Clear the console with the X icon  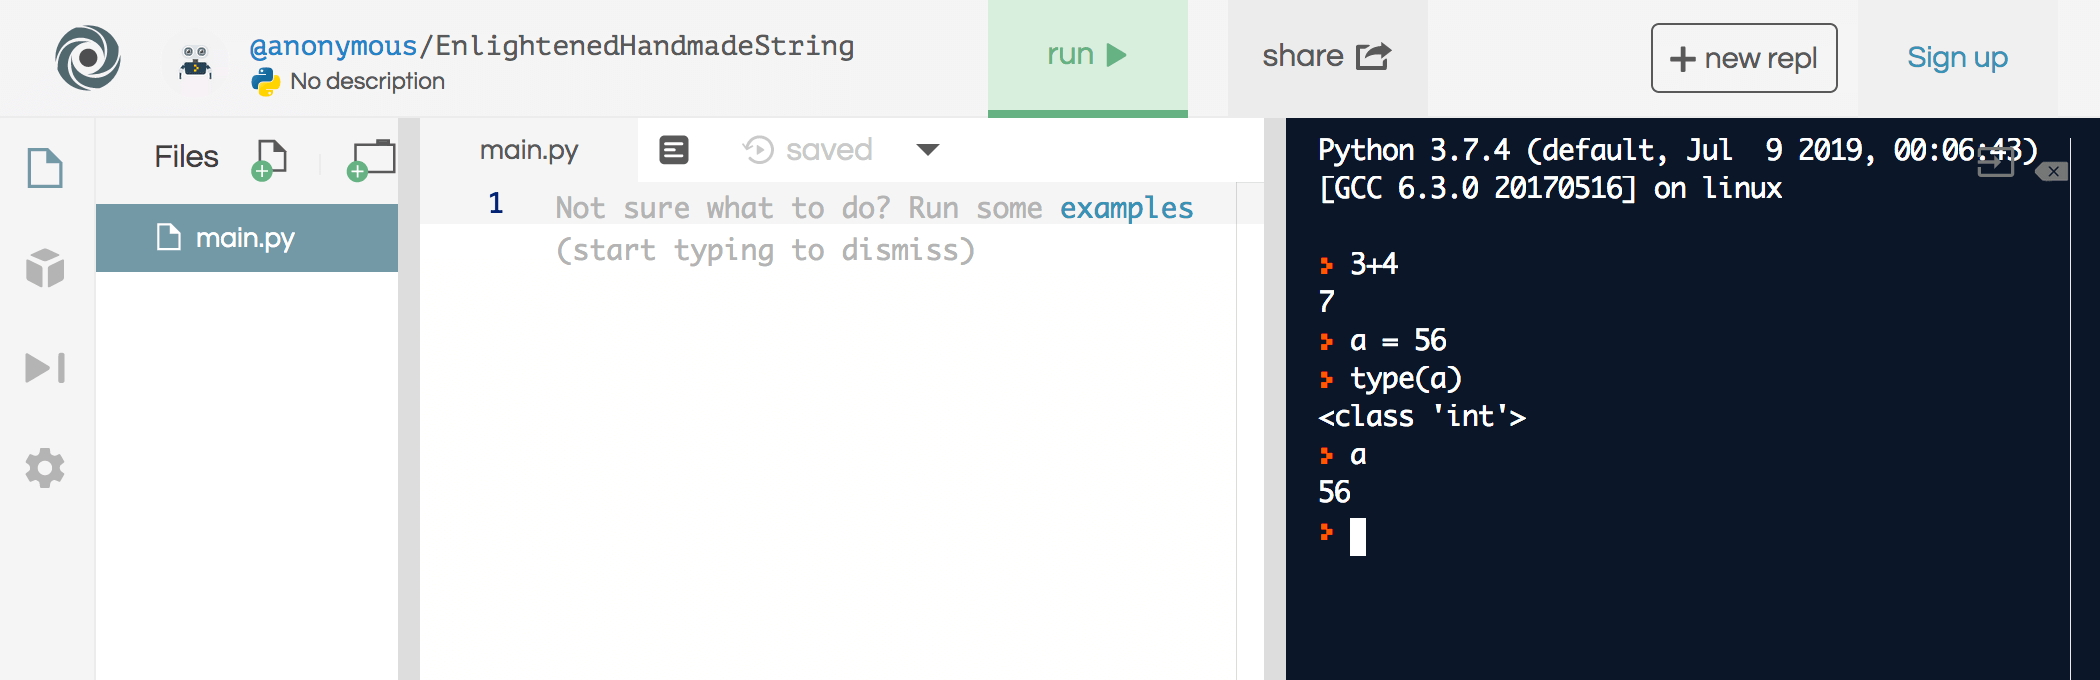2052,172
